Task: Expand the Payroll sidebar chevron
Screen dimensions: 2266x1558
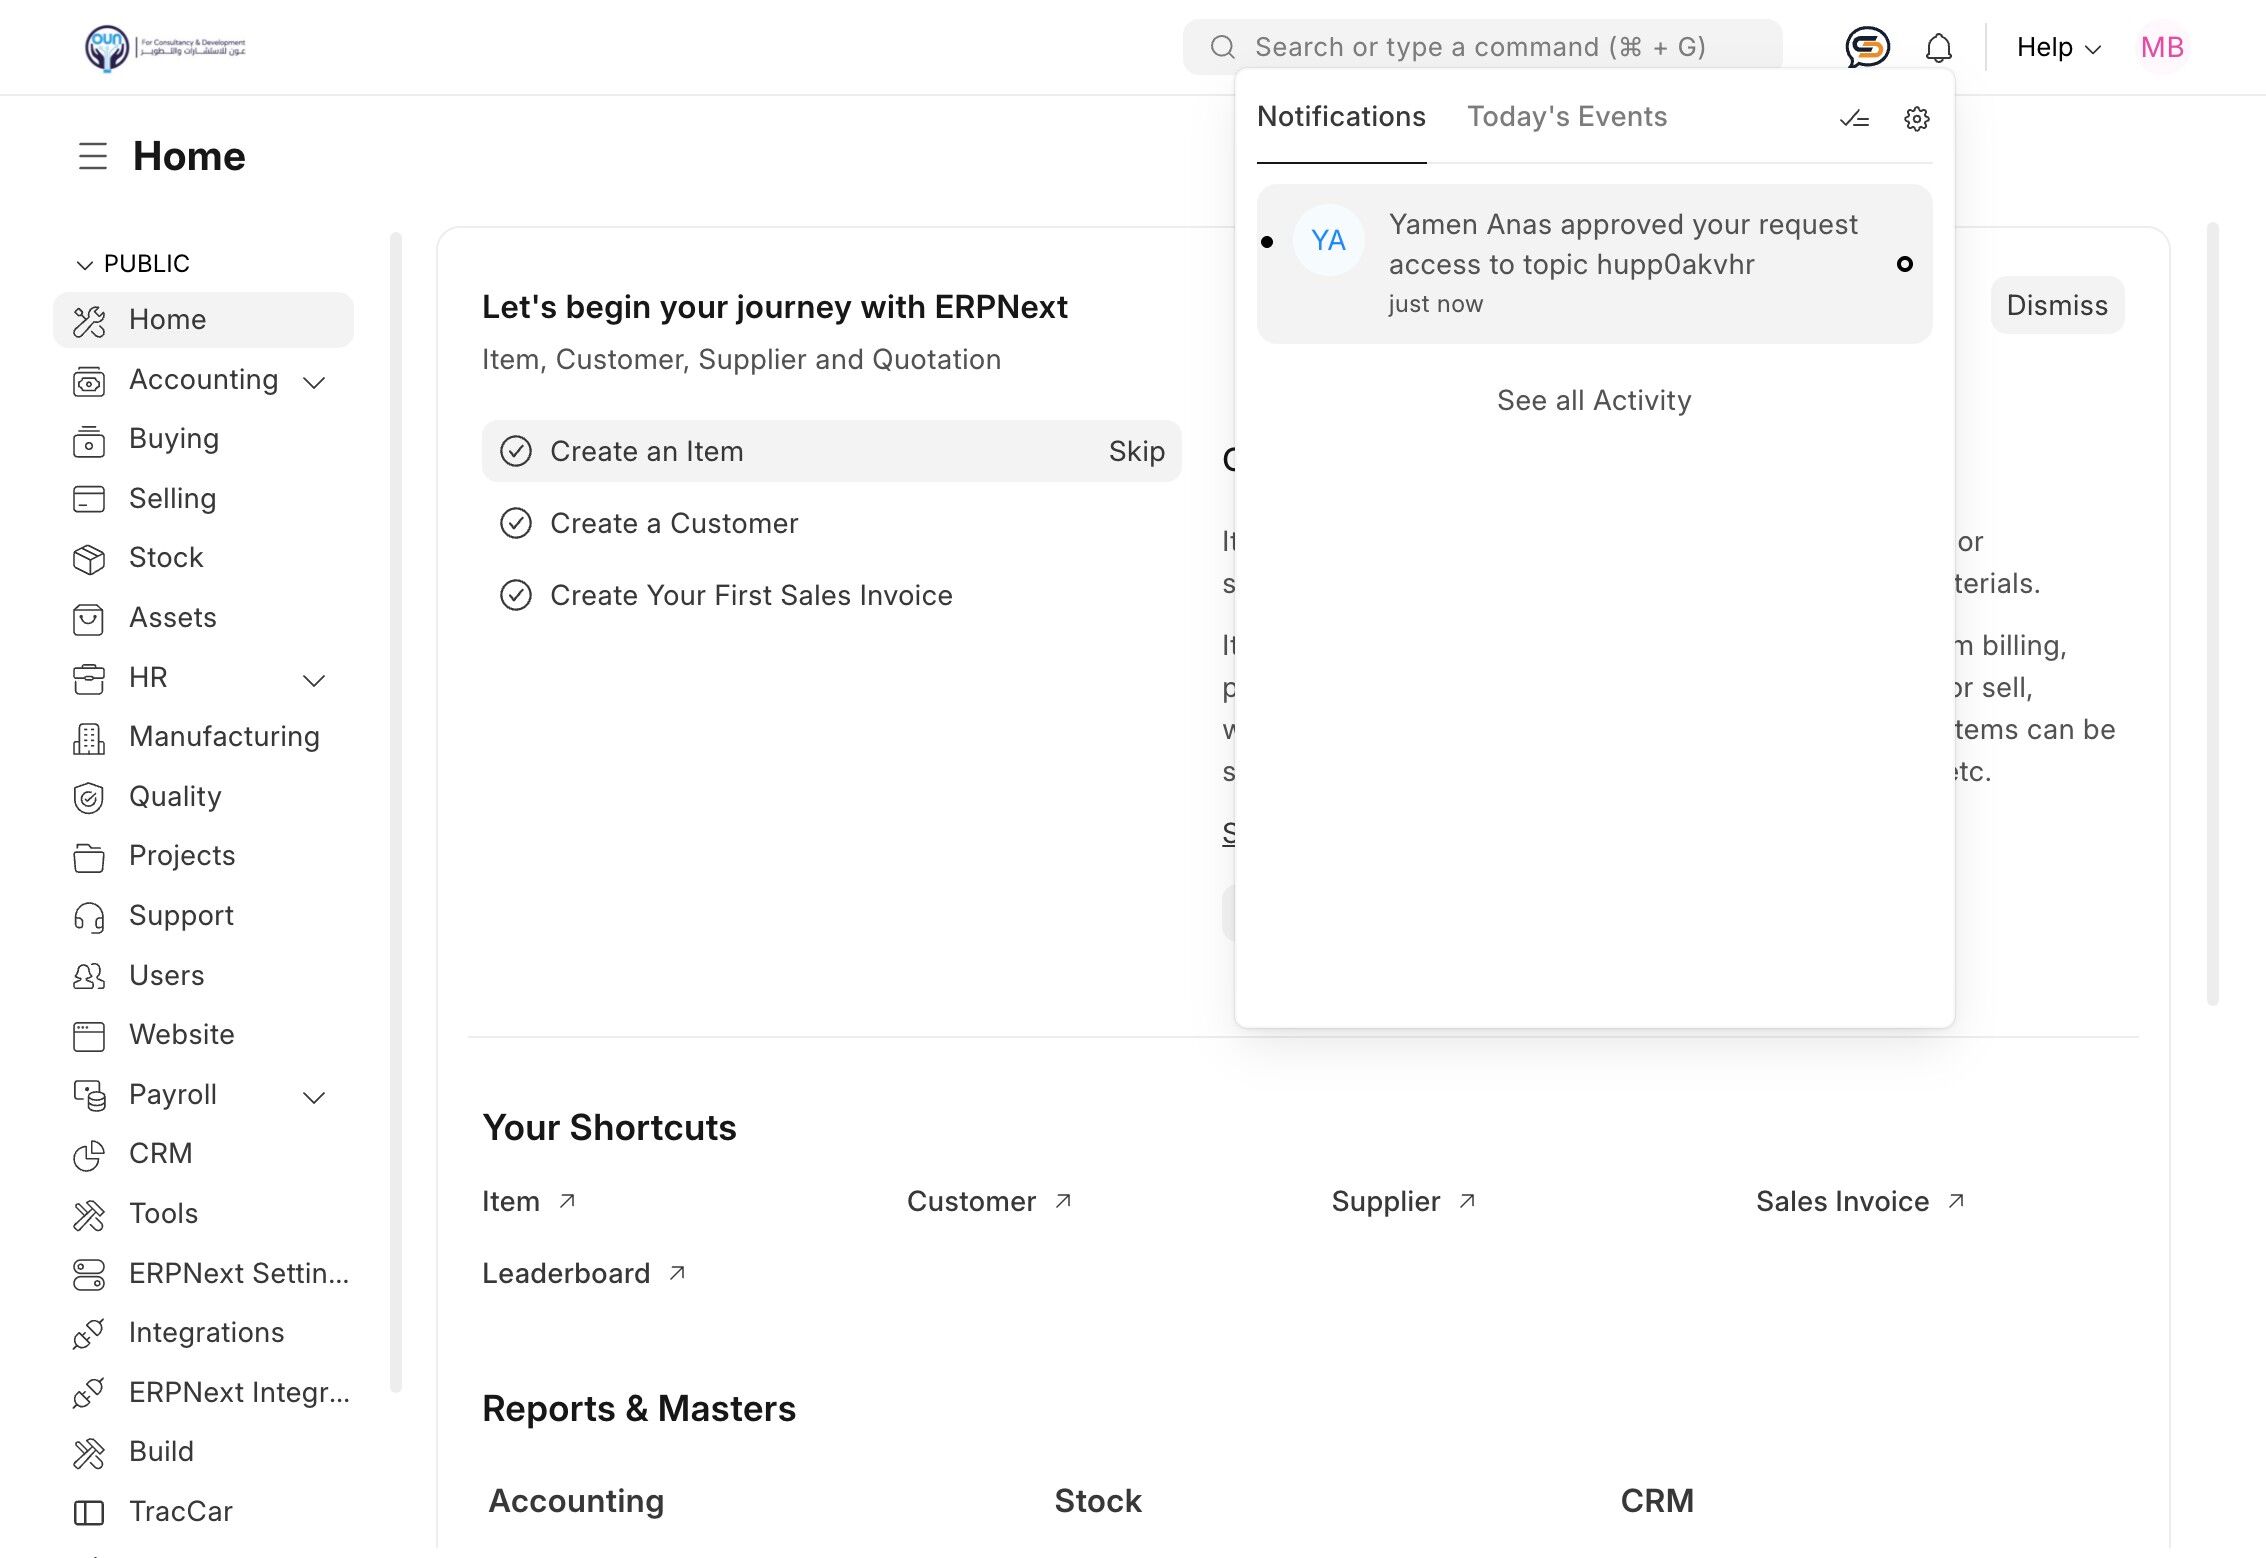Action: pos(314,1097)
